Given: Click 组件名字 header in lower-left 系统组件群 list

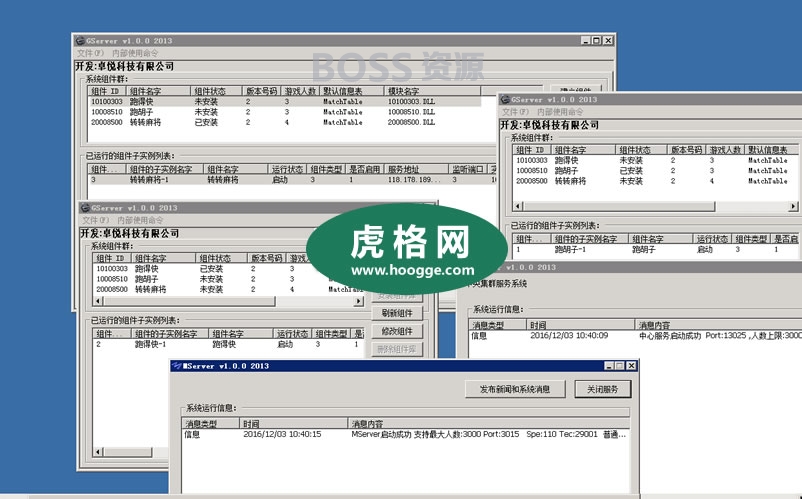Looking at the screenshot, I should 163,258.
